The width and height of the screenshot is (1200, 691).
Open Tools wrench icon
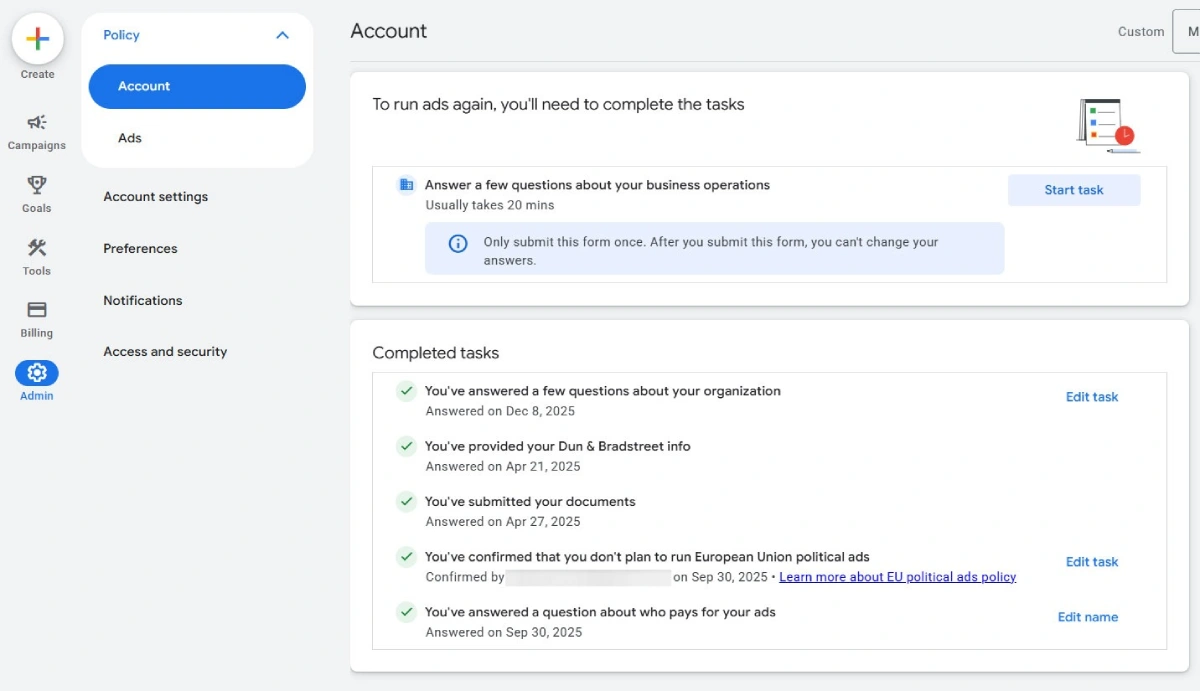pos(37,247)
